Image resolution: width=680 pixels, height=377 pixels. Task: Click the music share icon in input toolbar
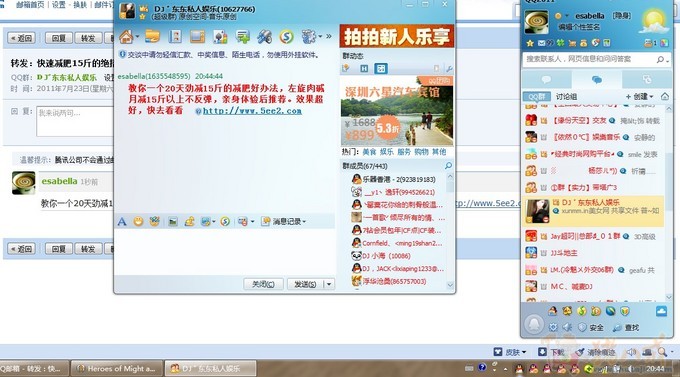189,222
